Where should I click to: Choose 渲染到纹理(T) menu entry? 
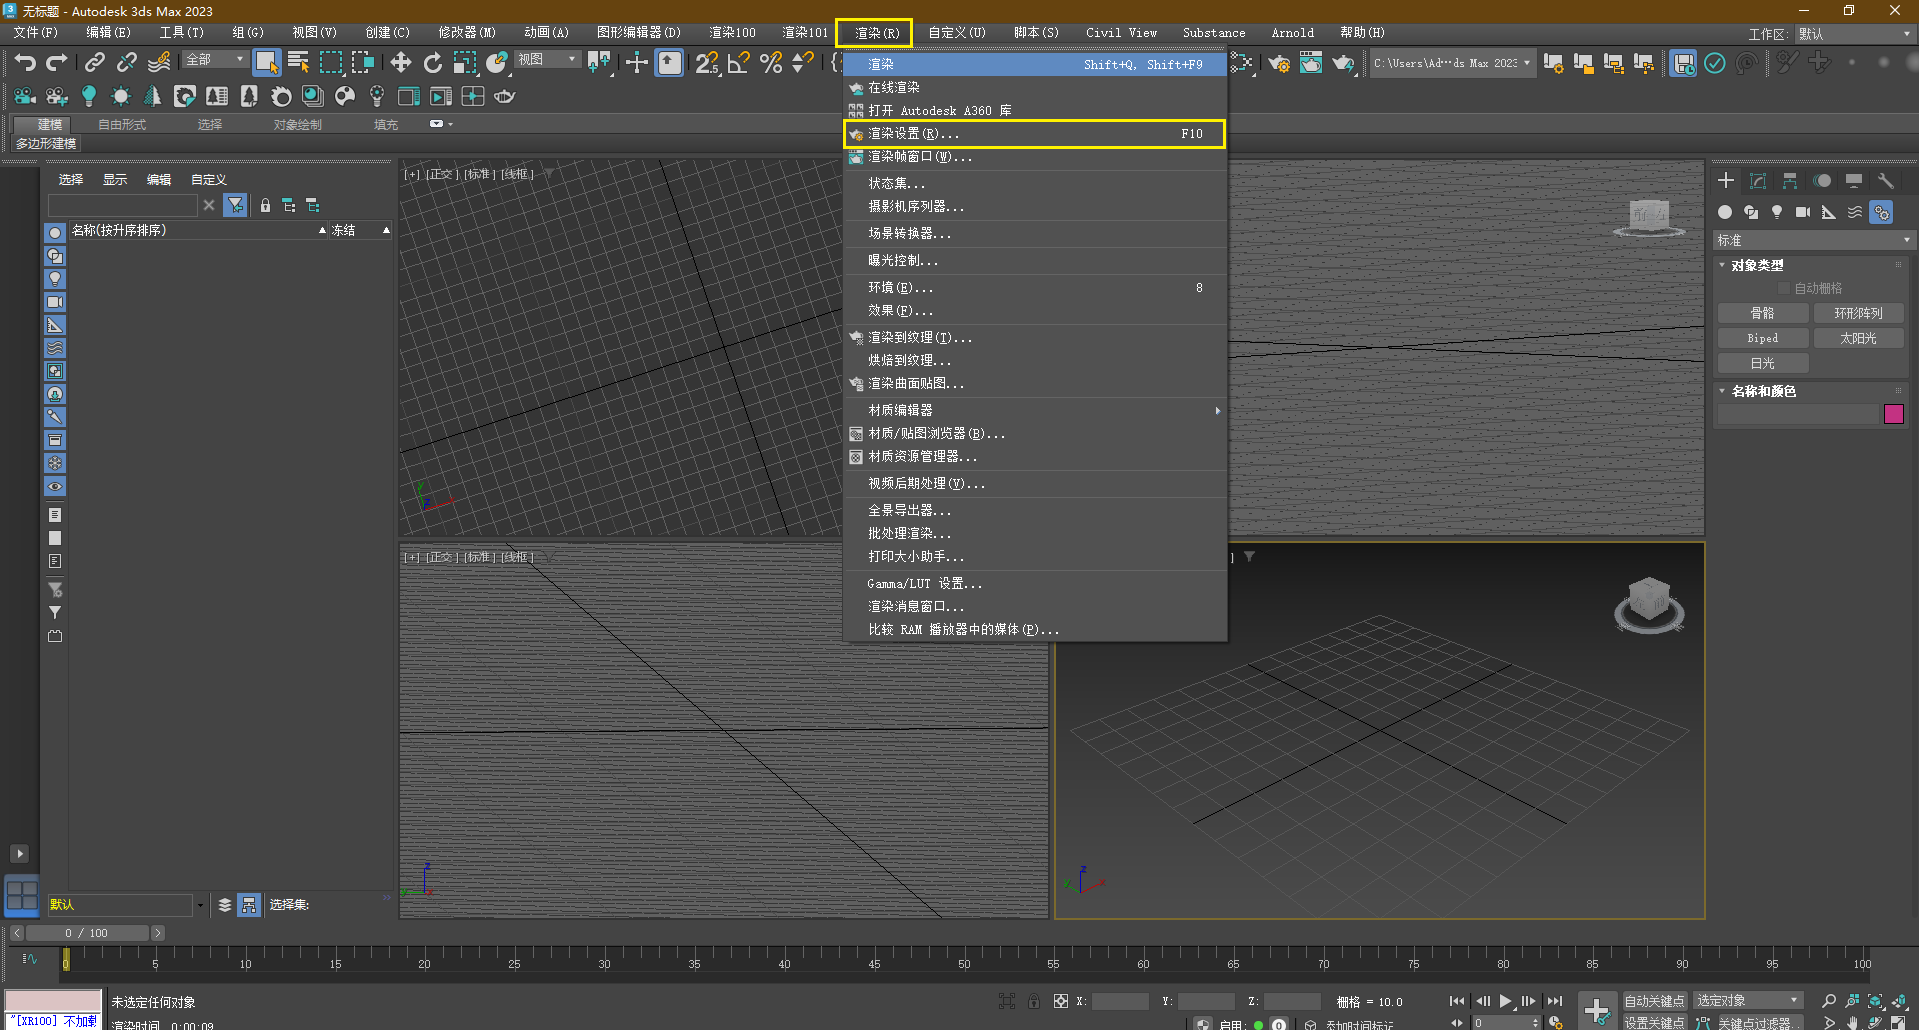point(1035,338)
